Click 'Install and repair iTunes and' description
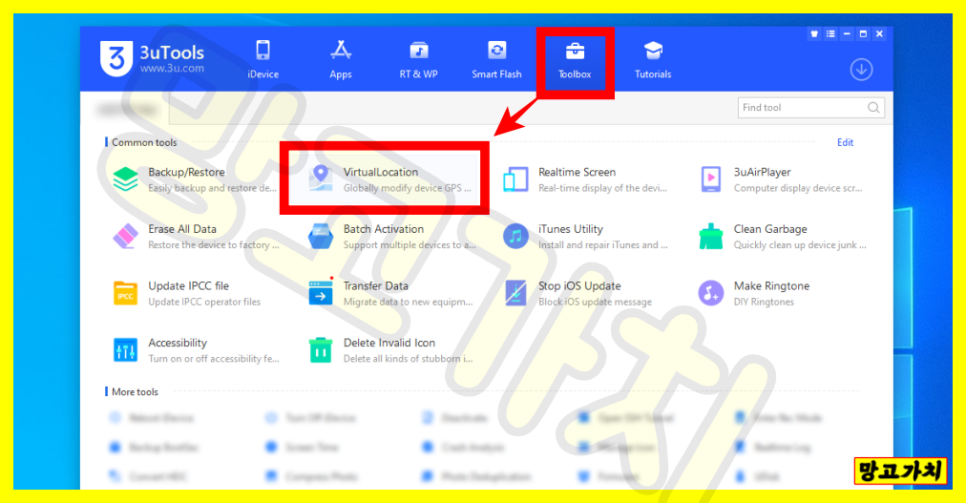The image size is (966, 503). coord(603,245)
